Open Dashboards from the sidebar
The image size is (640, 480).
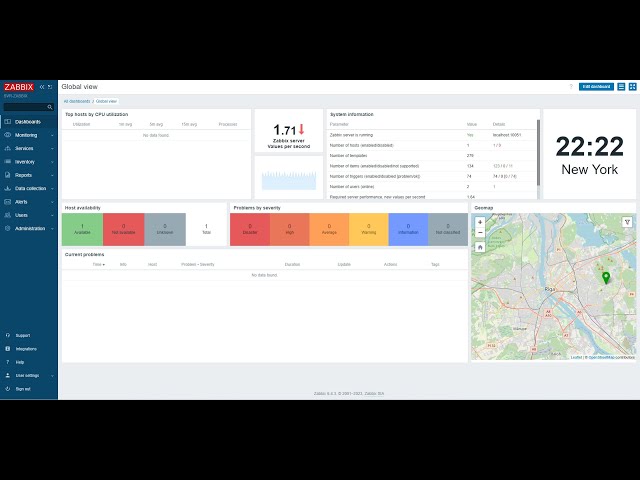click(29, 122)
